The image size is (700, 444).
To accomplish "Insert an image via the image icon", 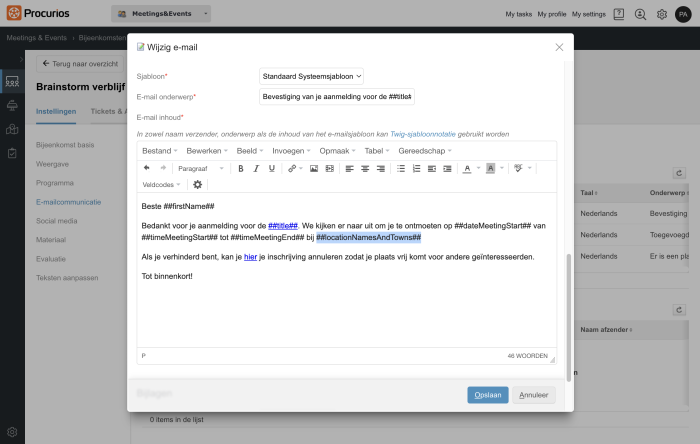I will [314, 168].
